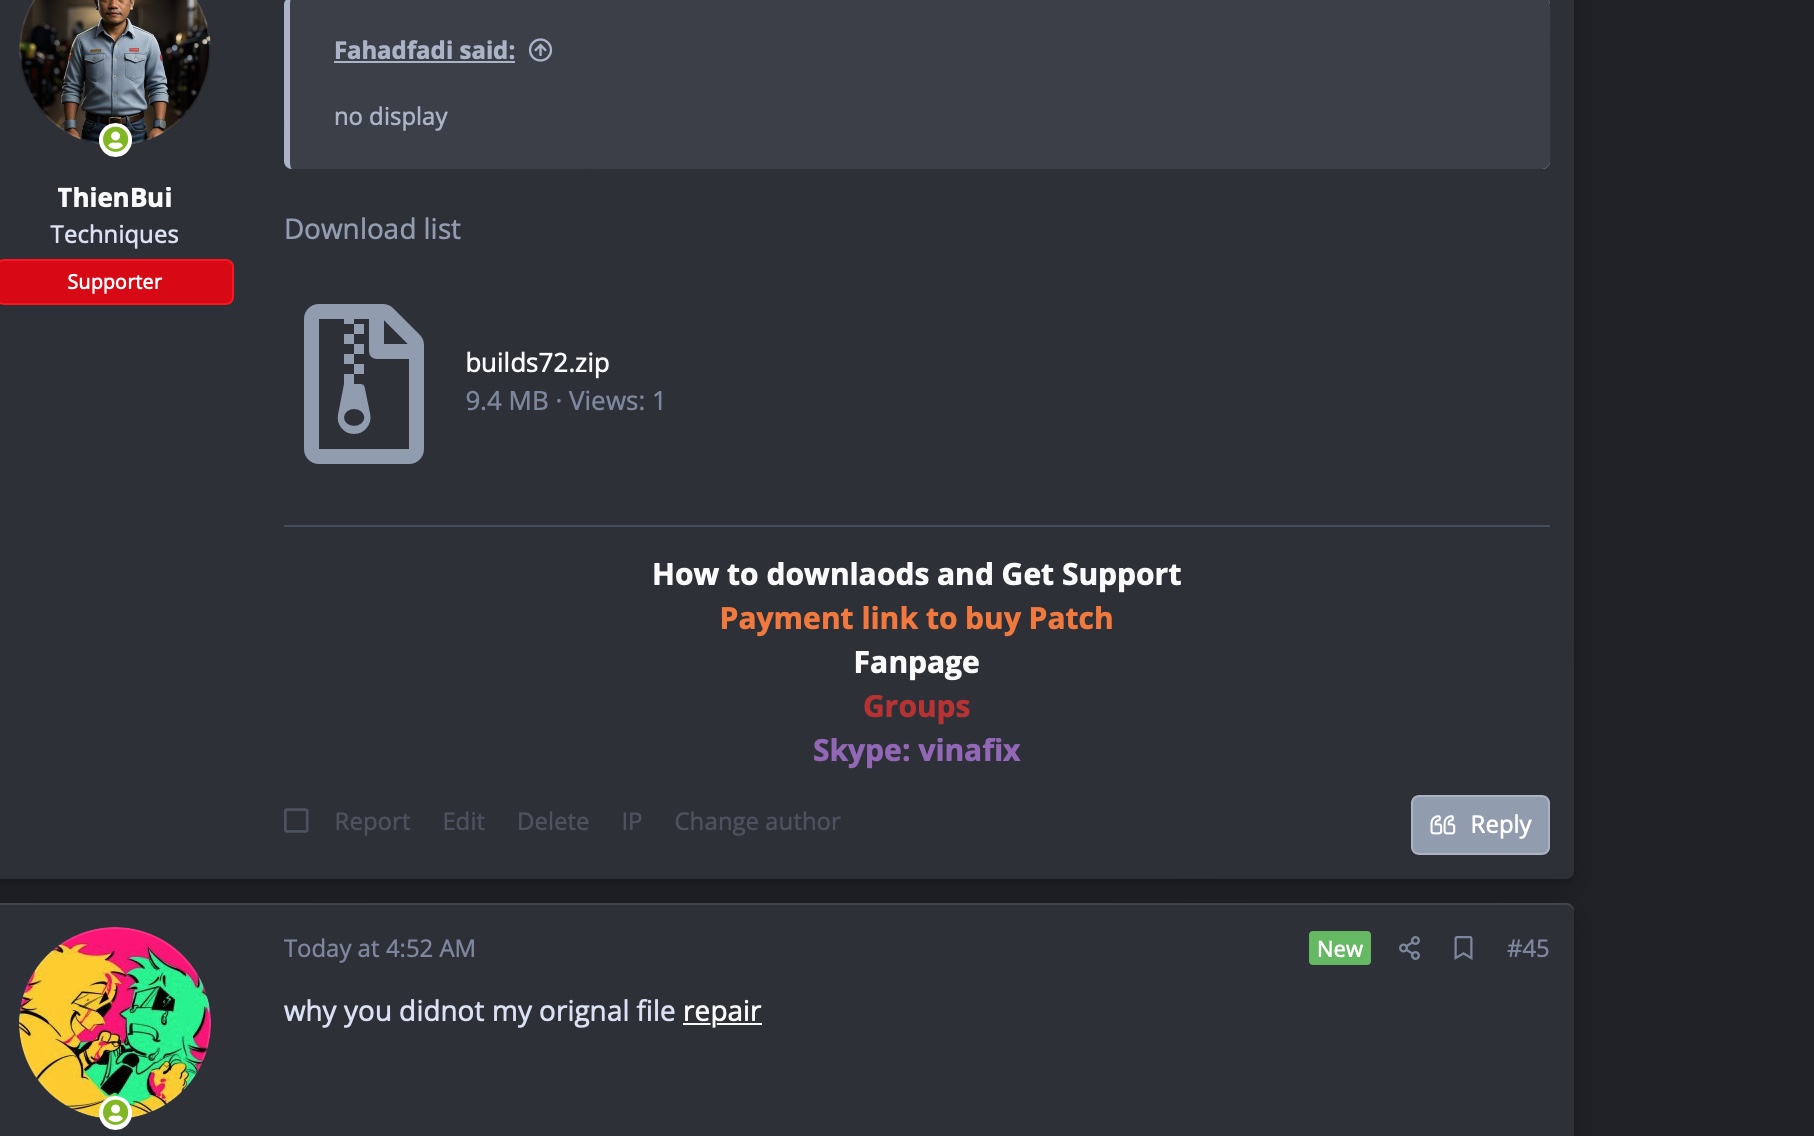This screenshot has width=1814, height=1136.
Task: Click the online indicator on the bottom avatar
Action: (116, 1112)
